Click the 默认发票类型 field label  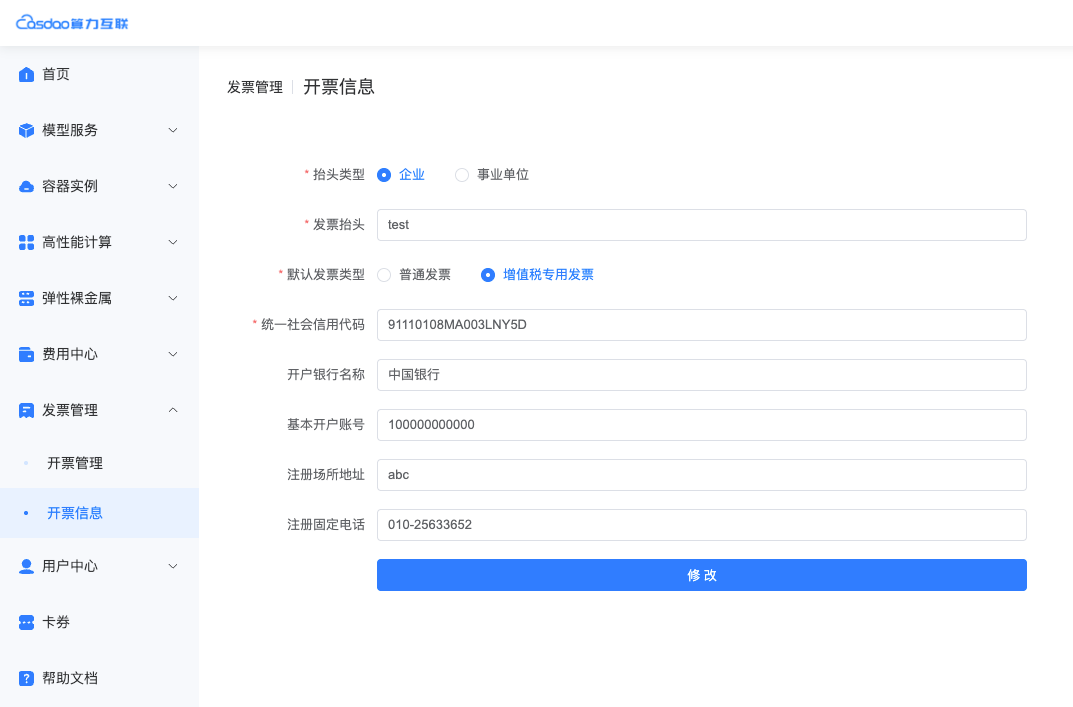pyautogui.click(x=326, y=274)
